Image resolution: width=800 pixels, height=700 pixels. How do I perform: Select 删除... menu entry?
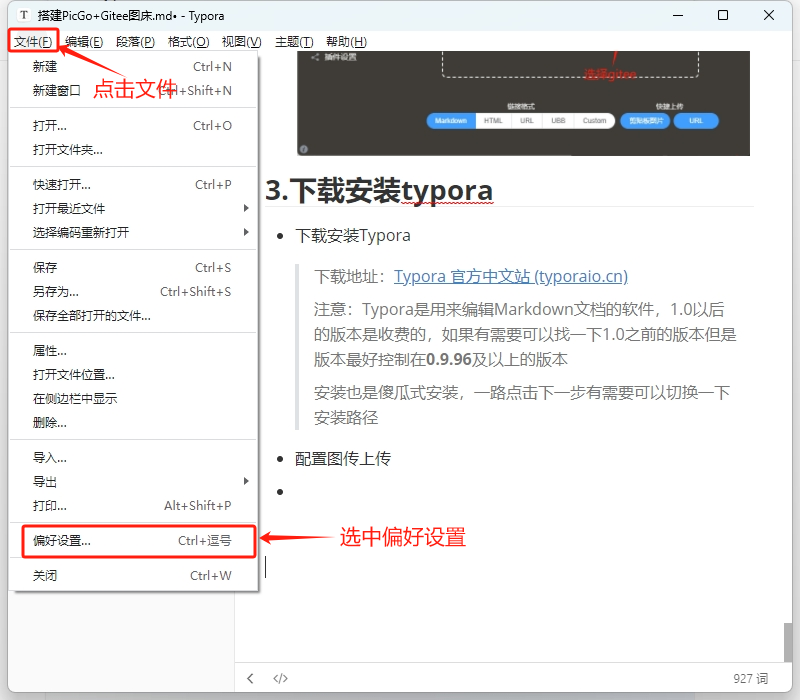click(x=133, y=422)
